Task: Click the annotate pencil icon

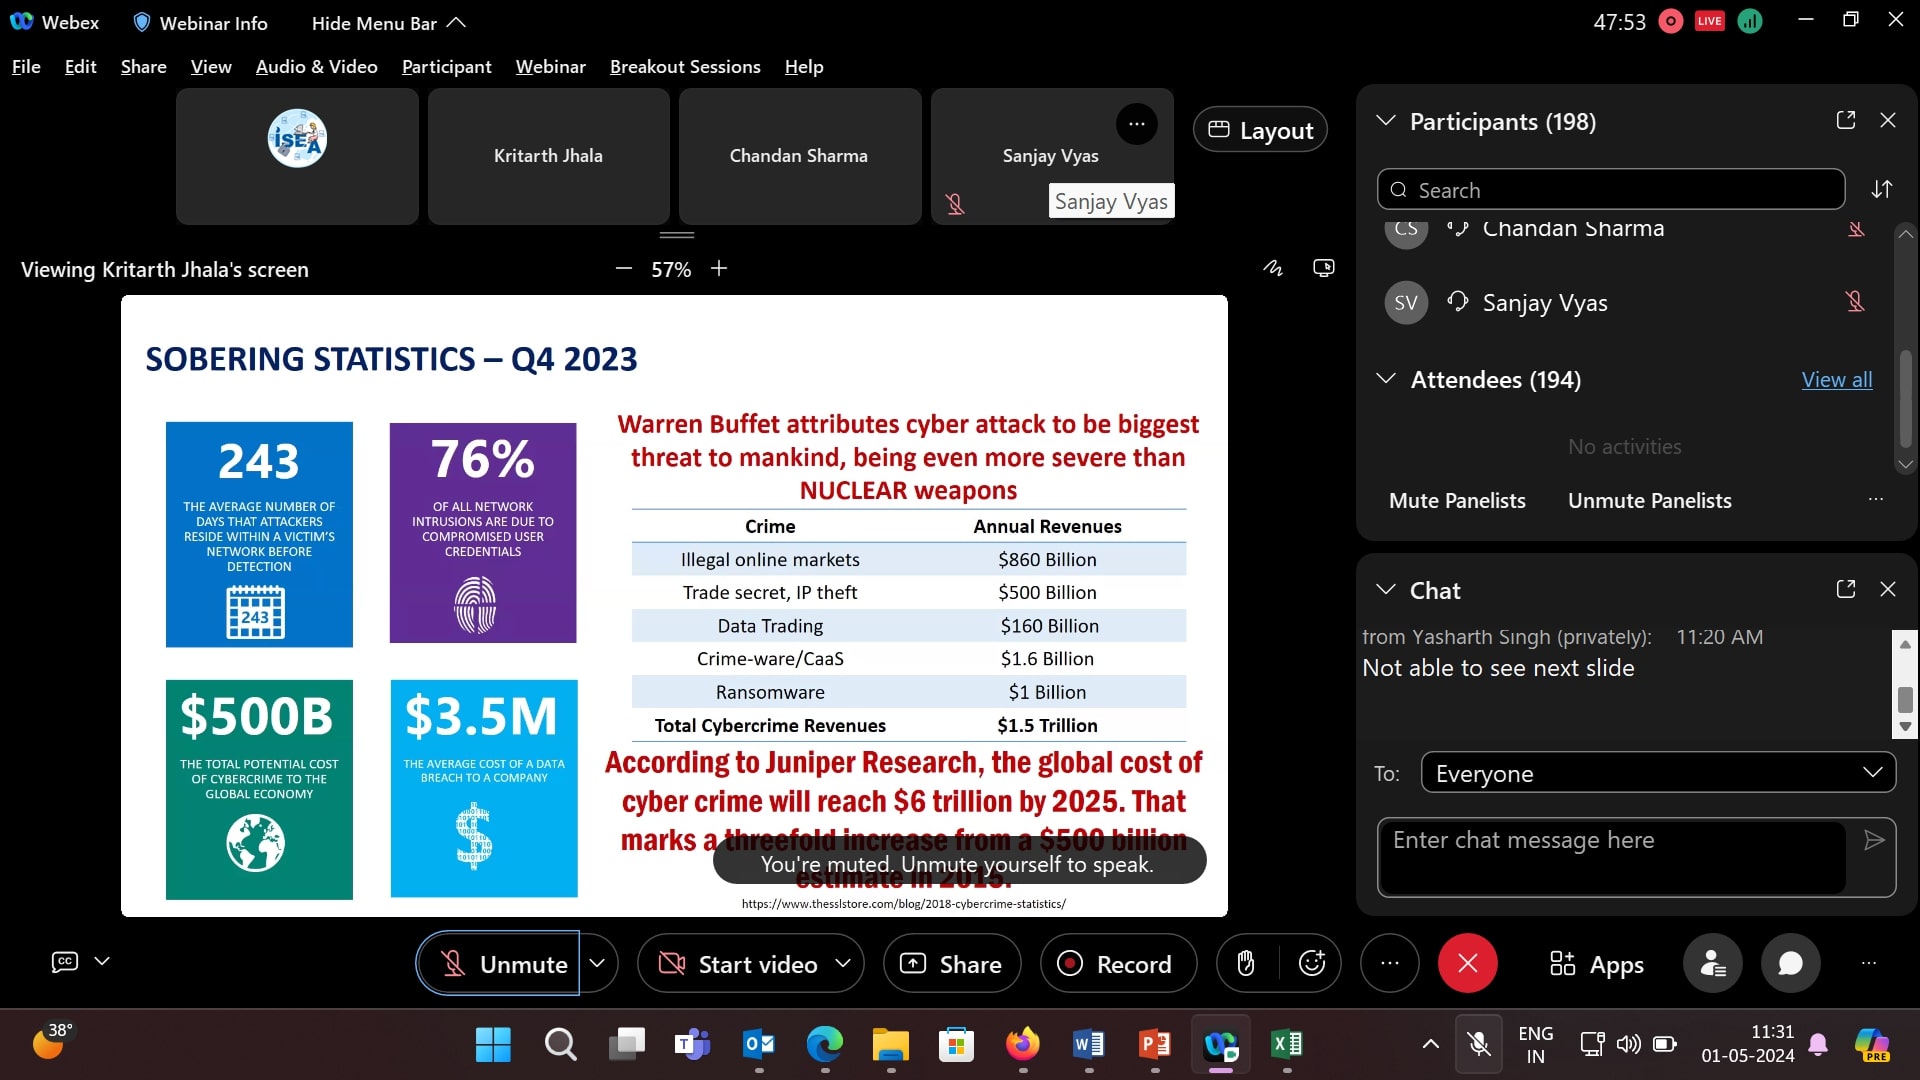Action: [1272, 268]
